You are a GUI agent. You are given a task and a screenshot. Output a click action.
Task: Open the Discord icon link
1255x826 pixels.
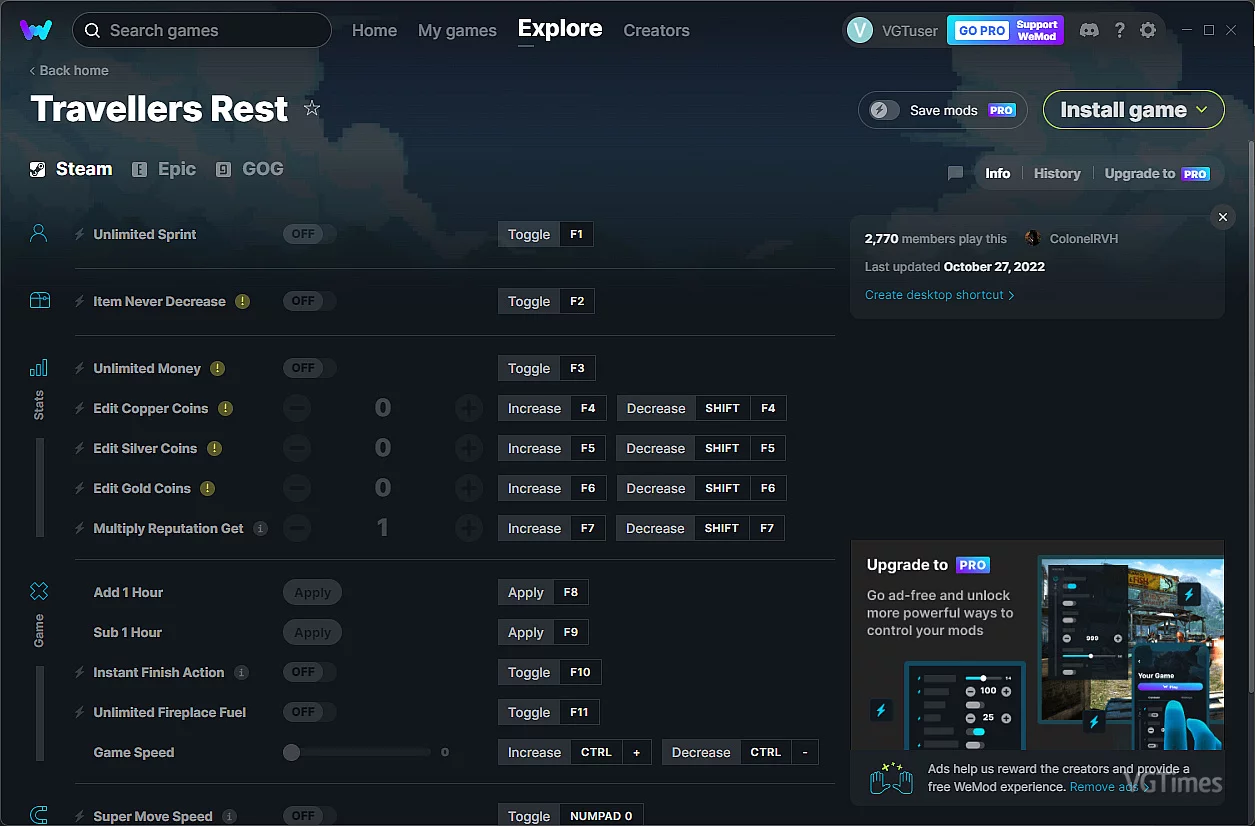[1089, 30]
